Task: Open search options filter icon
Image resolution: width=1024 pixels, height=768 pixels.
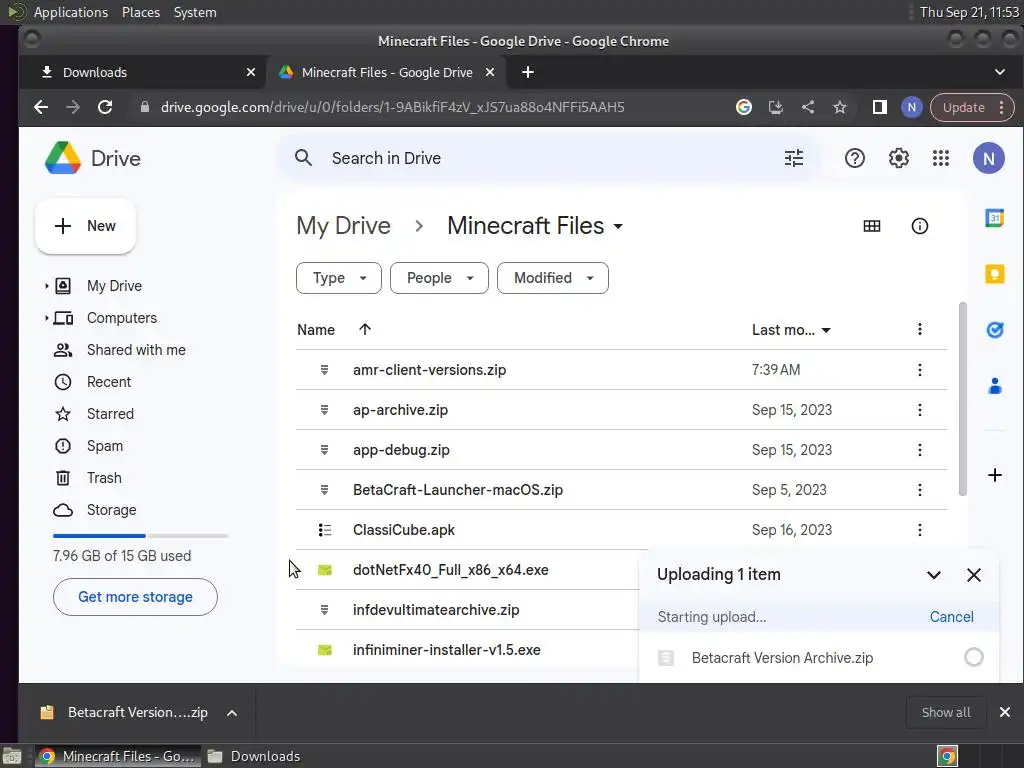Action: 794,158
